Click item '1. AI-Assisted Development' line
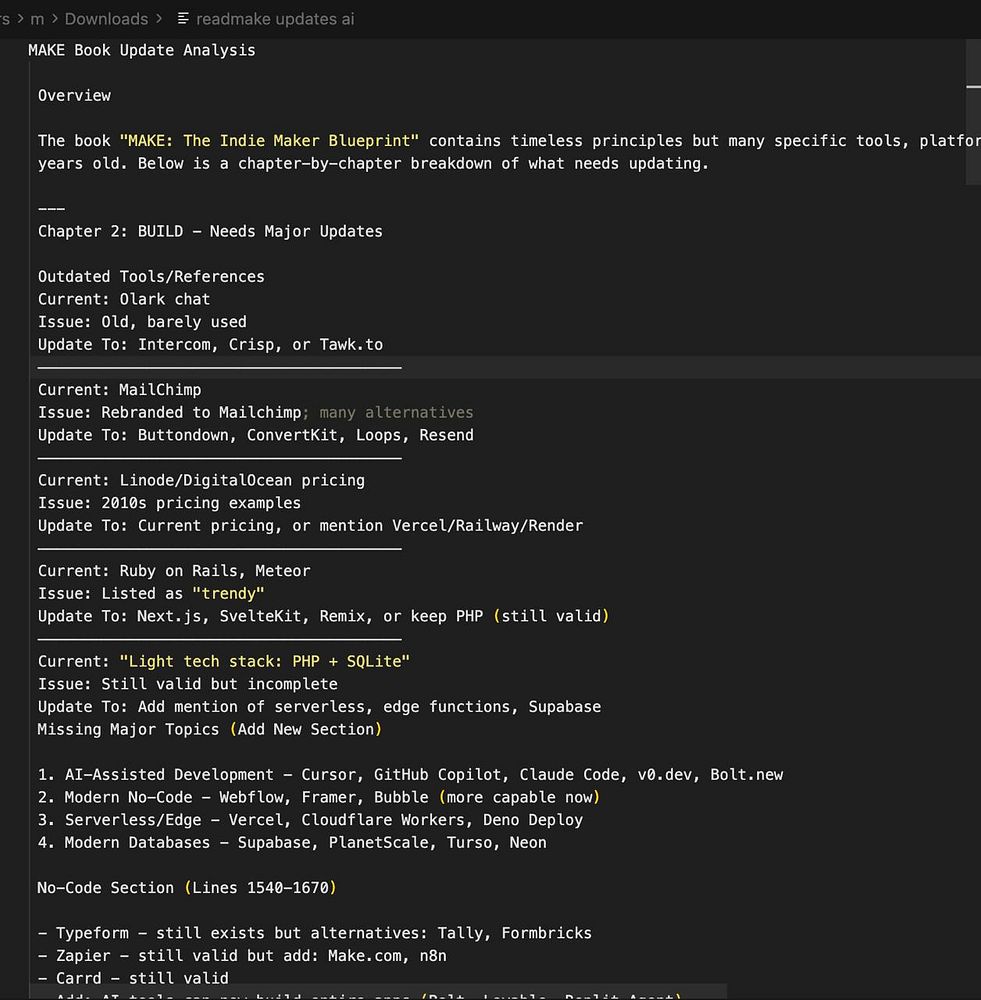981x1000 pixels. [x=410, y=775]
